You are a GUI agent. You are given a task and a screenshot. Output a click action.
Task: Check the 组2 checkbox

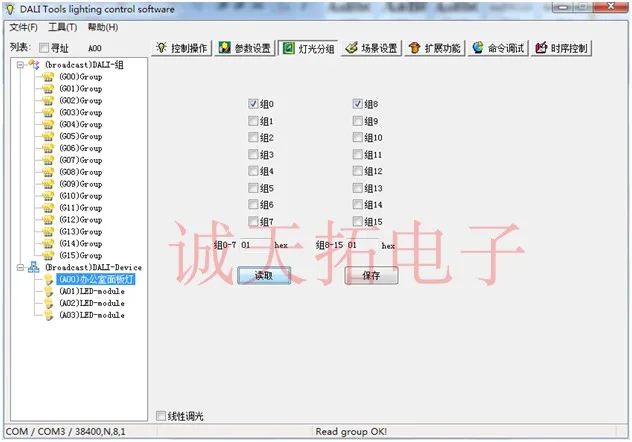pyautogui.click(x=253, y=137)
